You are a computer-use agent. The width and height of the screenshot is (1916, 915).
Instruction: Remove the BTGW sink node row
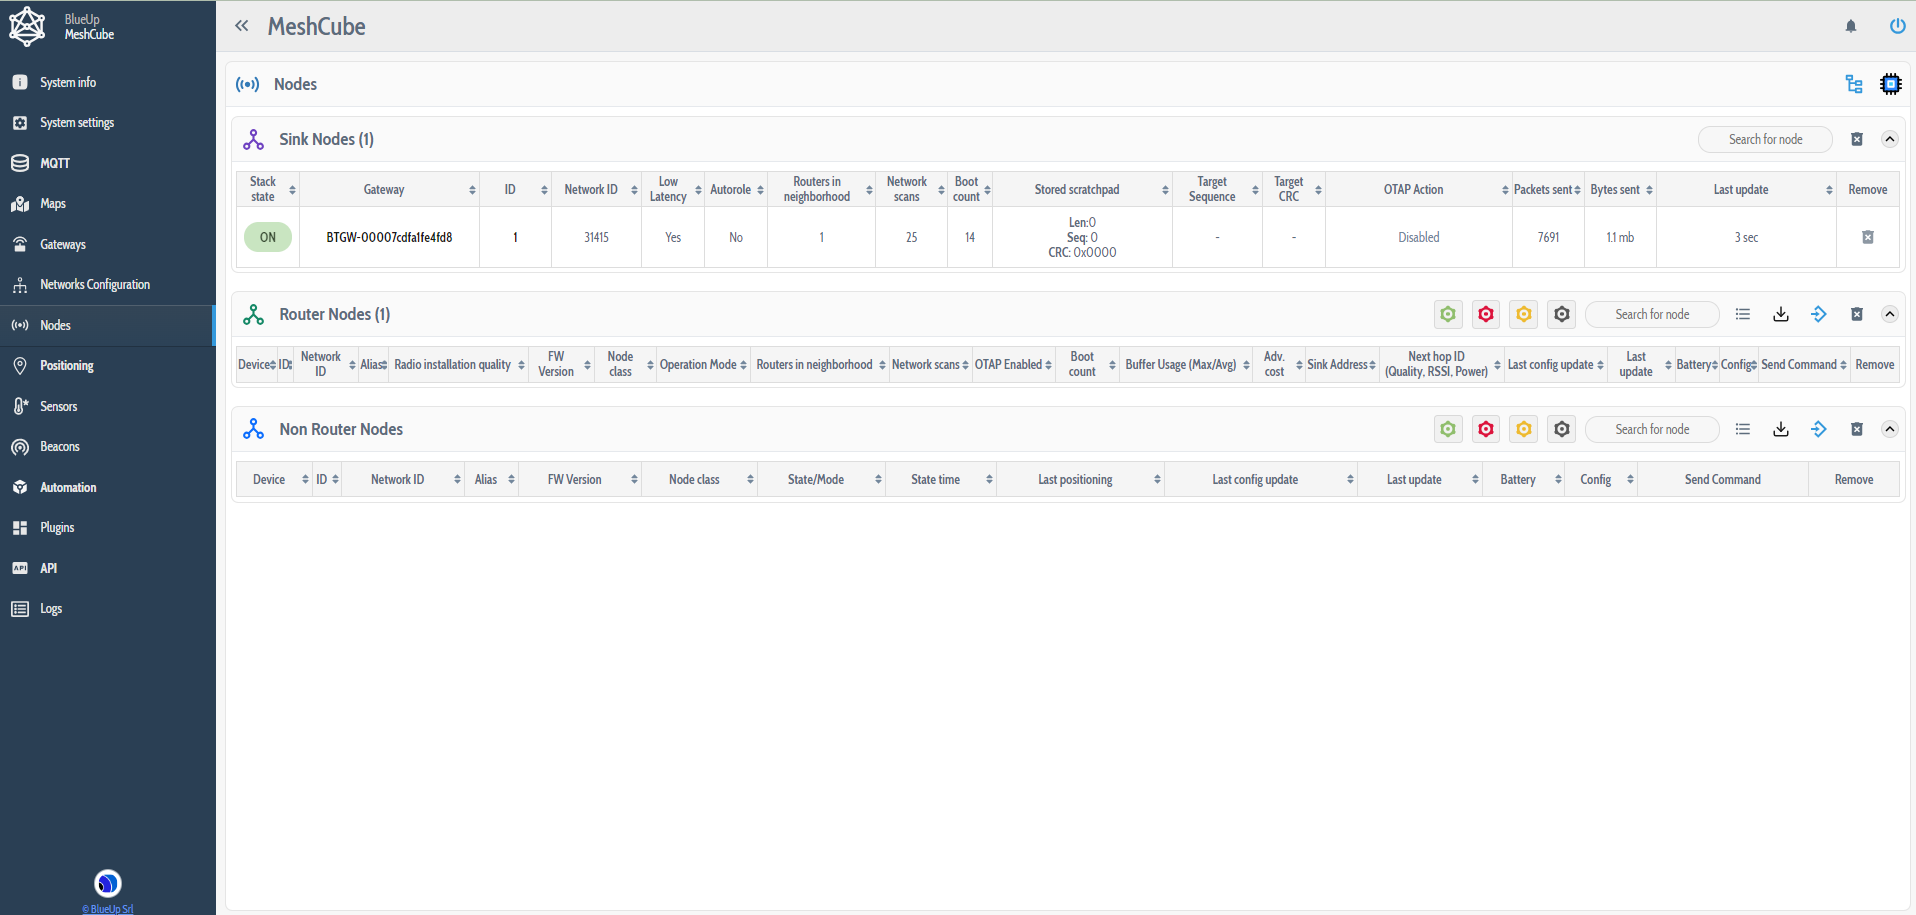1867,237
